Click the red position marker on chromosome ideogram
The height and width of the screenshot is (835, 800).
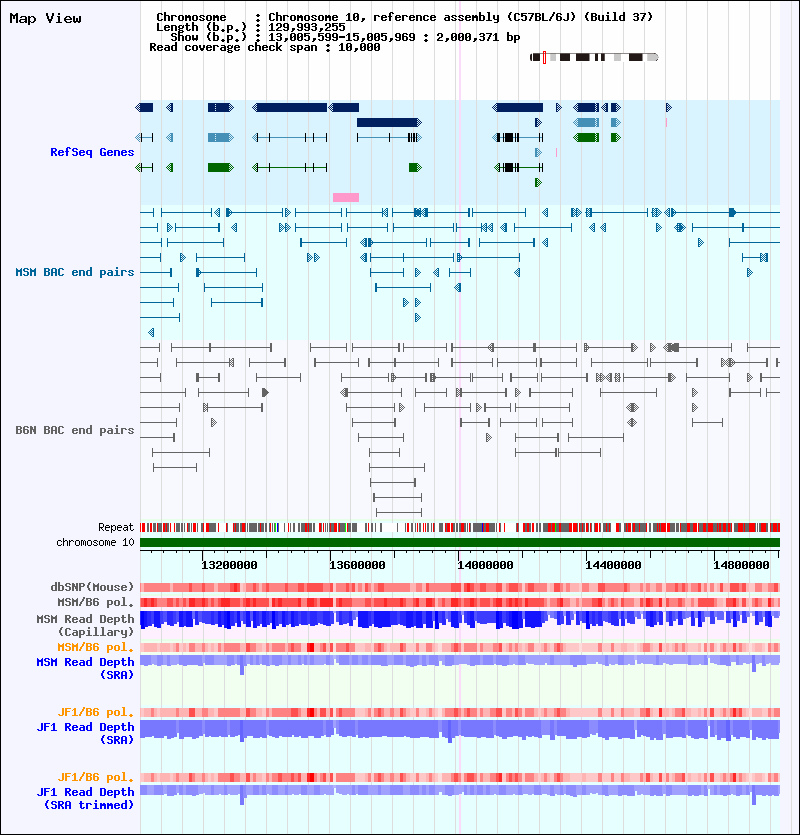tap(544, 58)
